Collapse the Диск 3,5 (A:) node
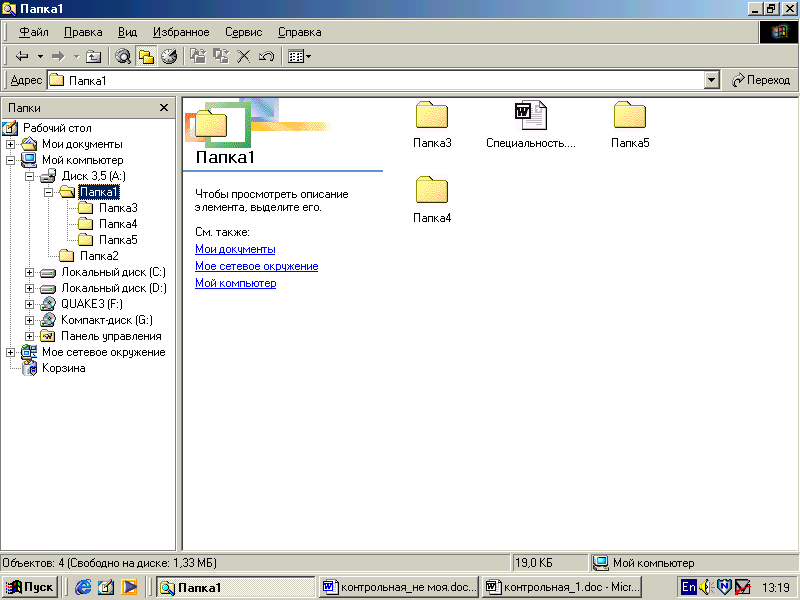The image size is (800, 600). 30,177
